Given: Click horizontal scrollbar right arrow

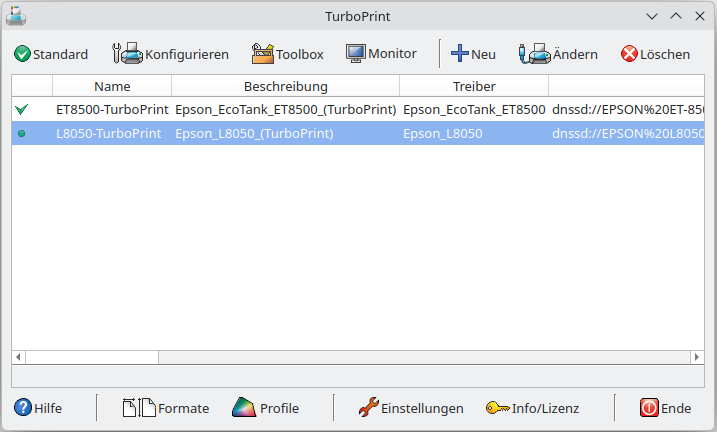Looking at the screenshot, I should pos(697,357).
